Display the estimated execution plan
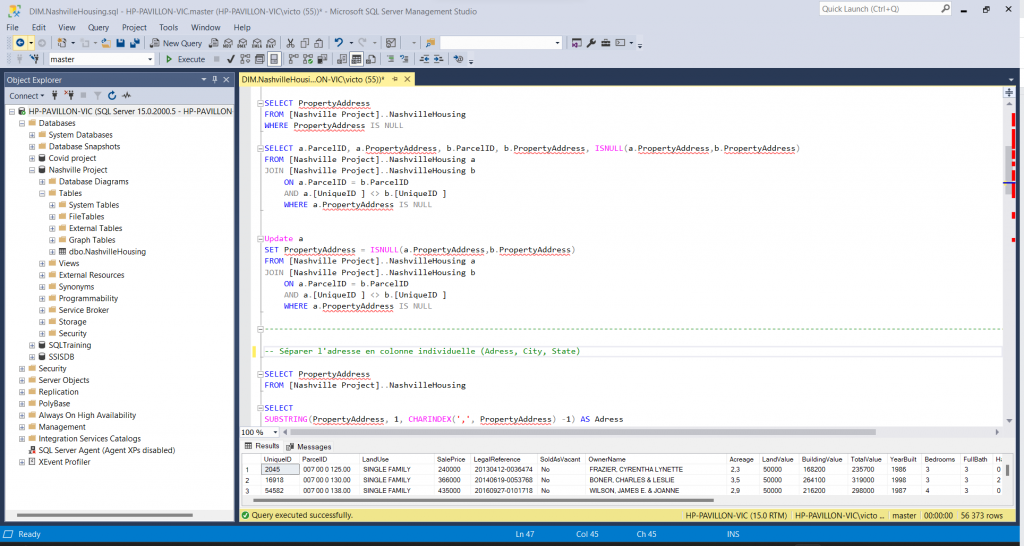 click(x=245, y=59)
